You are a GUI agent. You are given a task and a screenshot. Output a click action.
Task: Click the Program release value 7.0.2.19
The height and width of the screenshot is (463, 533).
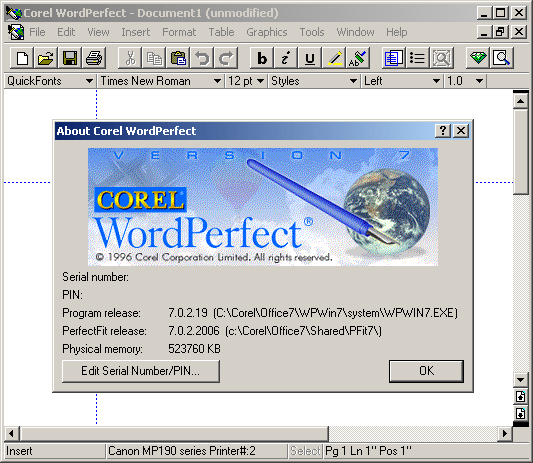(188, 313)
